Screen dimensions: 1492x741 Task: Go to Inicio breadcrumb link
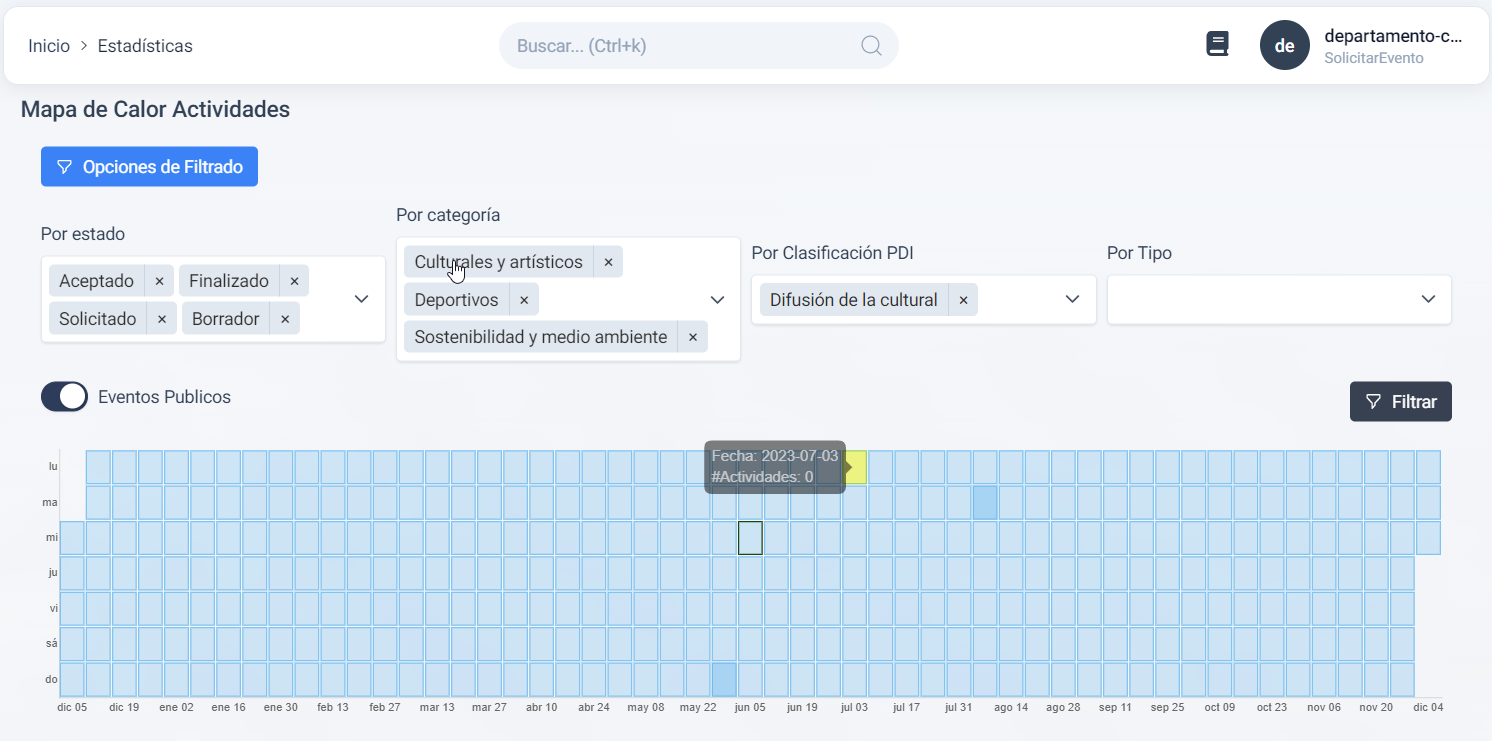click(49, 46)
